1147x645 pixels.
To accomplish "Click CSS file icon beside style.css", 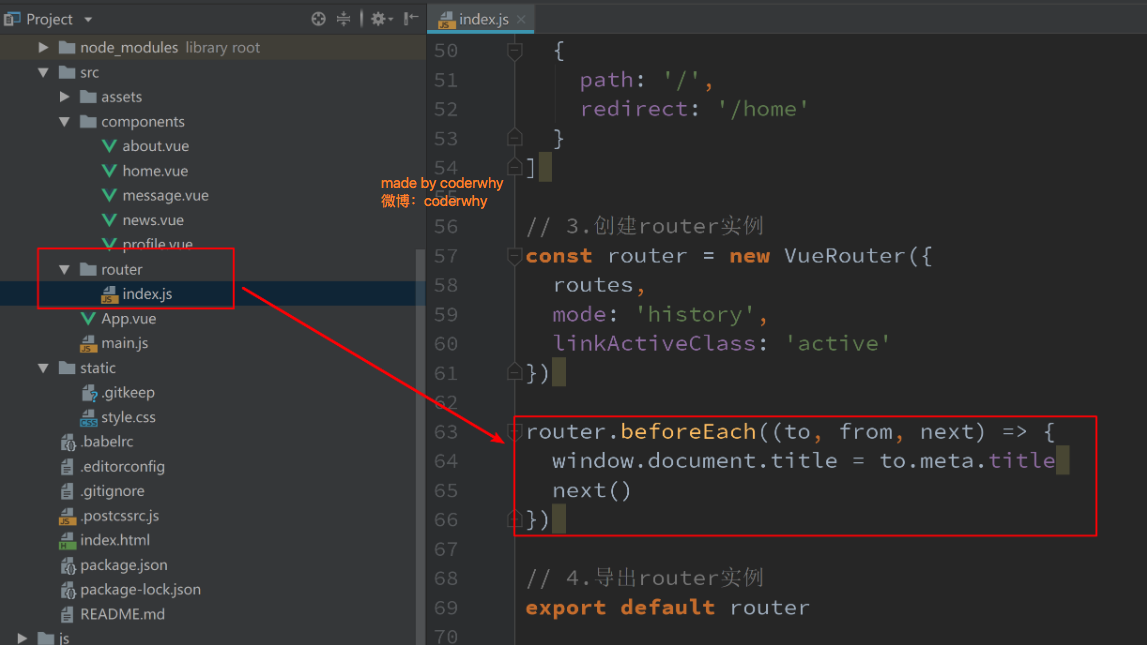I will [89, 418].
